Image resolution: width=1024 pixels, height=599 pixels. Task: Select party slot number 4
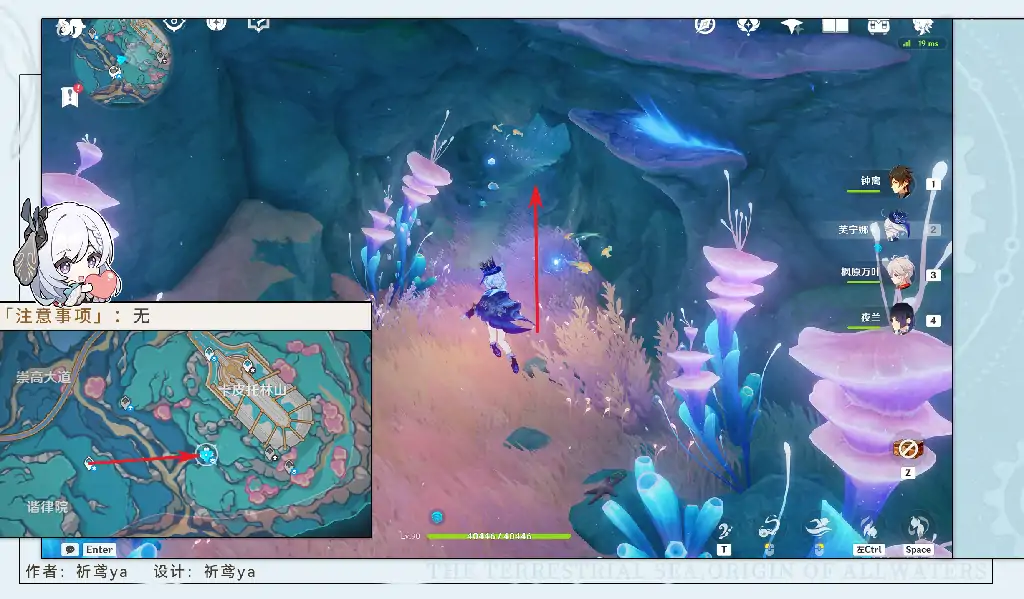[933, 320]
